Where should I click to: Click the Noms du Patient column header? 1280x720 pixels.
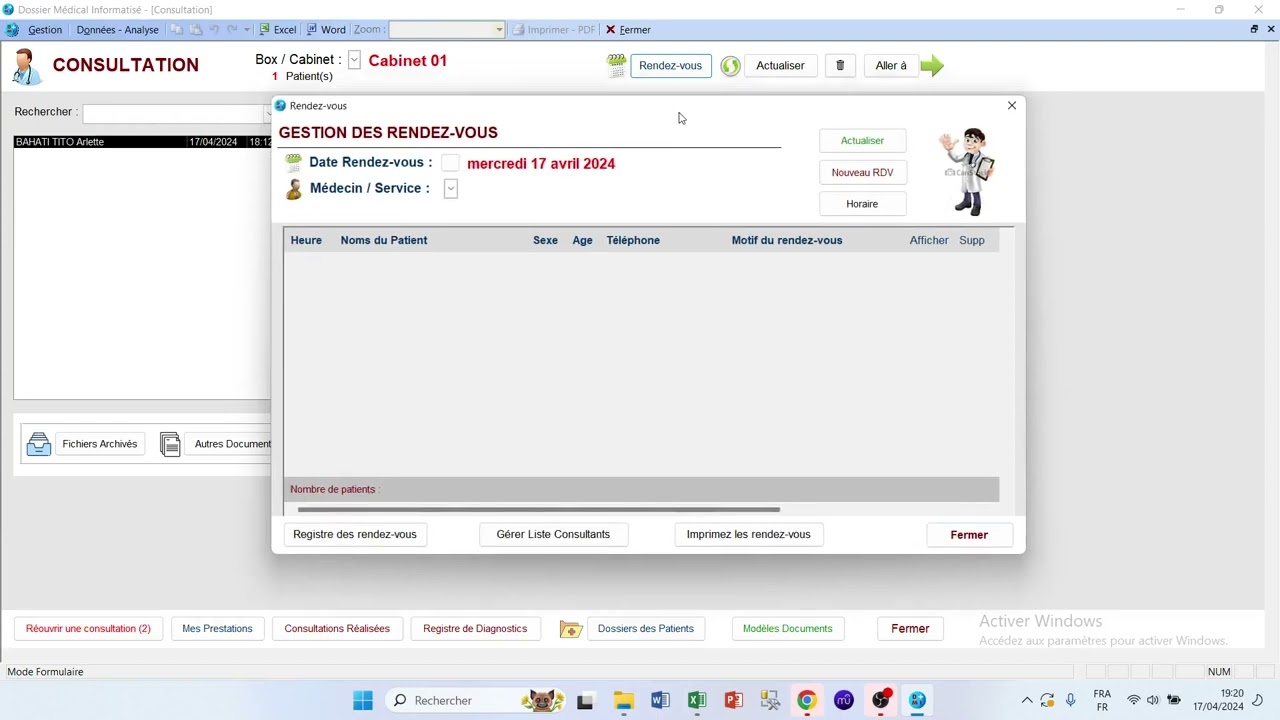384,240
